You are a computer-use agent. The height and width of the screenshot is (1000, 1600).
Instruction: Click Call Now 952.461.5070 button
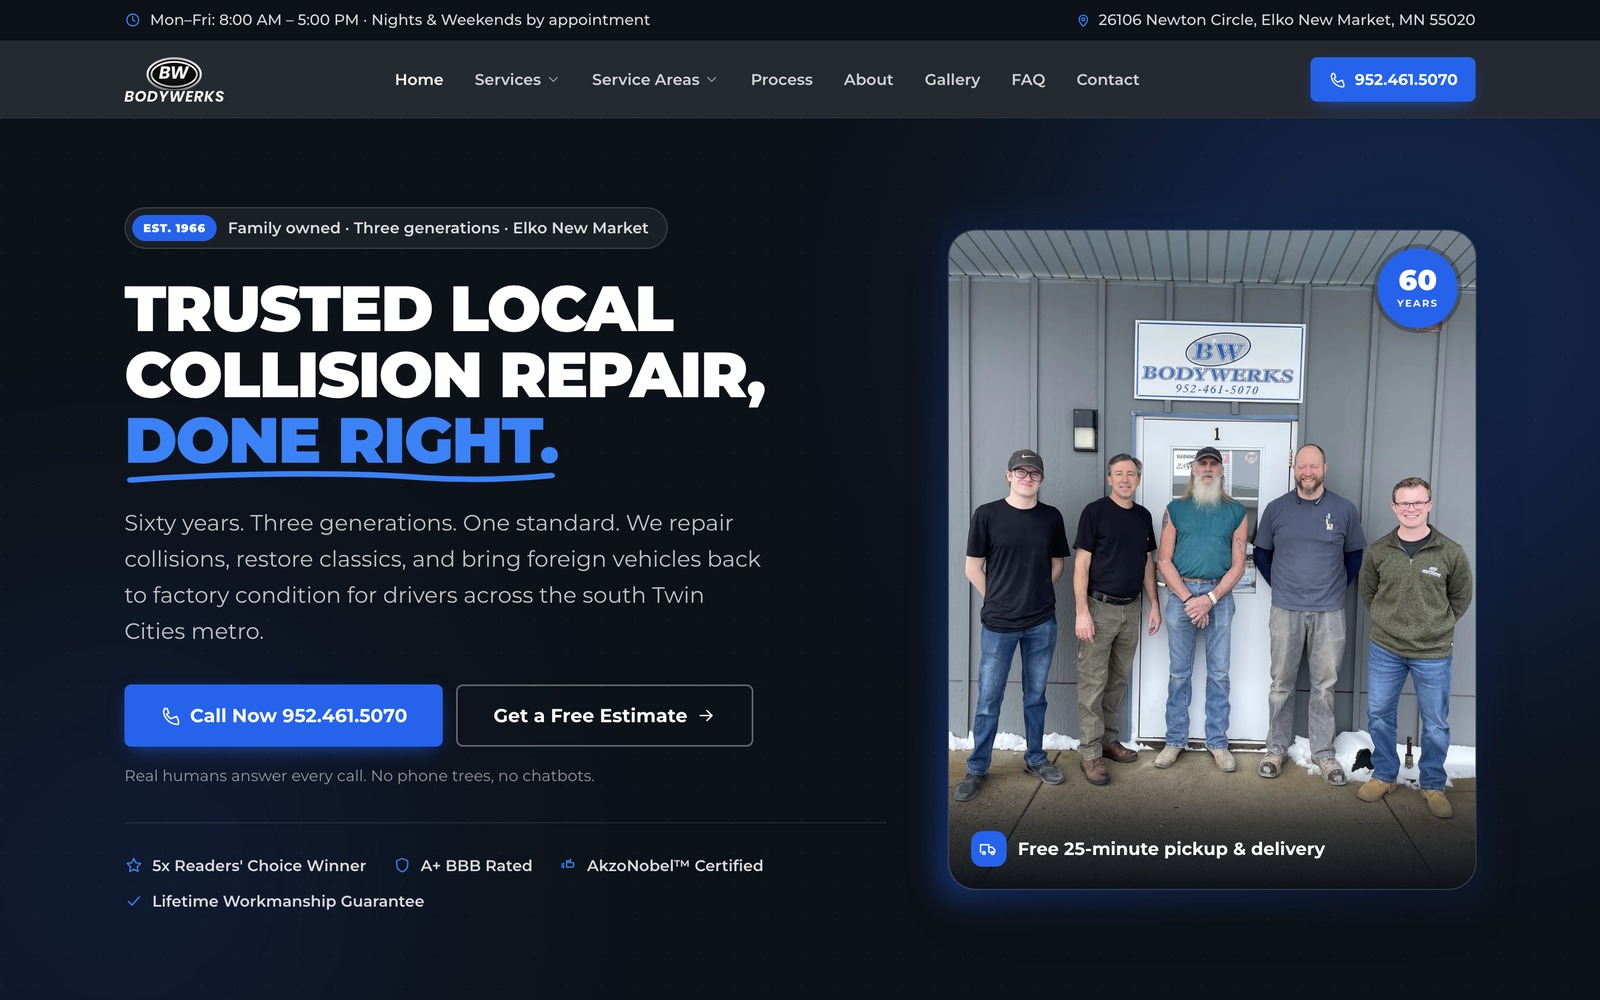point(284,716)
